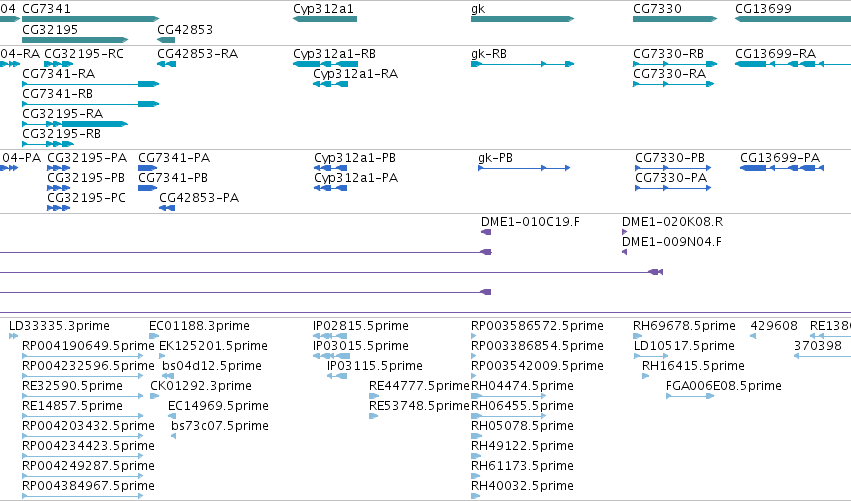Select EST IP03115.5prime
This screenshot has width=851, height=501.
coord(374,367)
